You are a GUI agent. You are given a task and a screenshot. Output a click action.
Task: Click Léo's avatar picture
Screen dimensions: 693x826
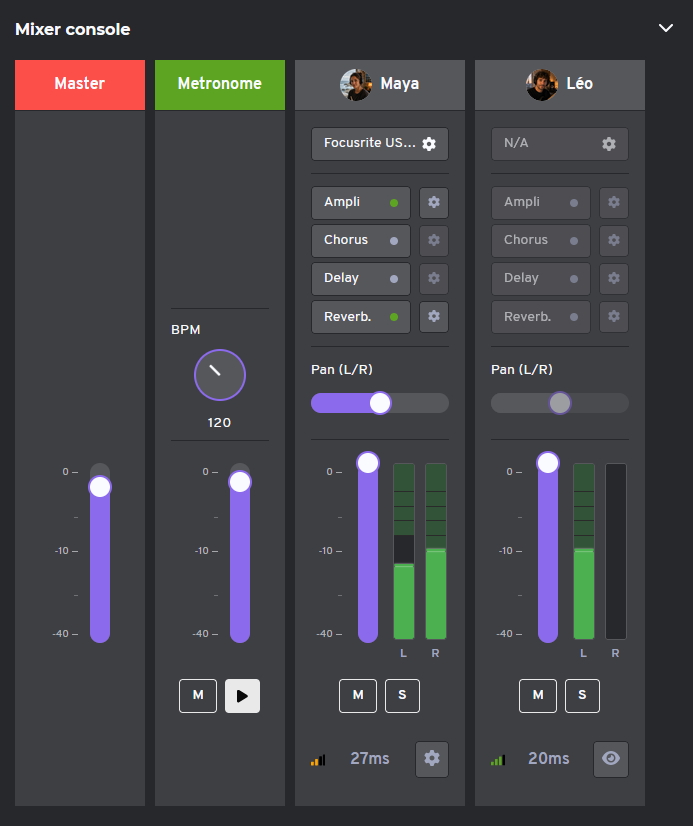point(542,84)
